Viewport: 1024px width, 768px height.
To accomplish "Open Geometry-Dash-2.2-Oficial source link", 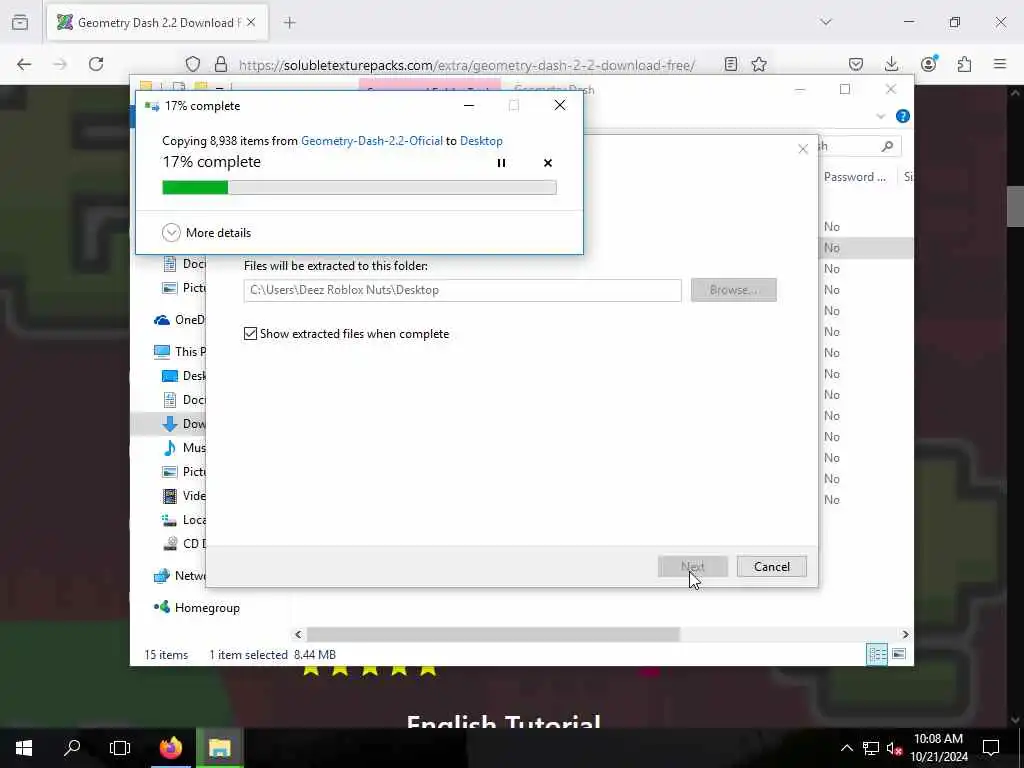I will [x=372, y=140].
